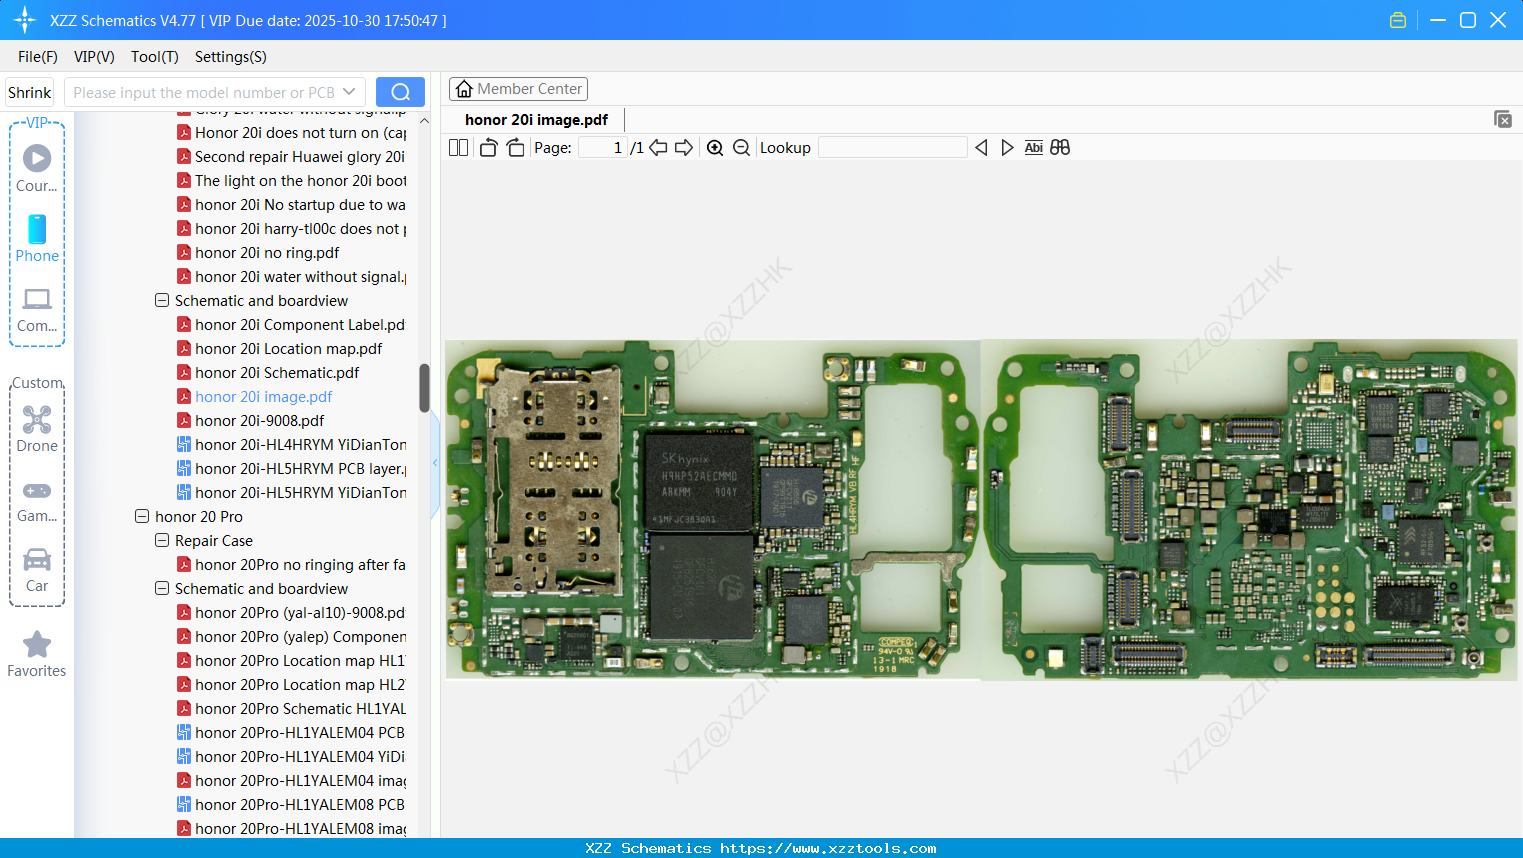
Task: Open honor 20i Schematic.pdf
Action: (277, 372)
